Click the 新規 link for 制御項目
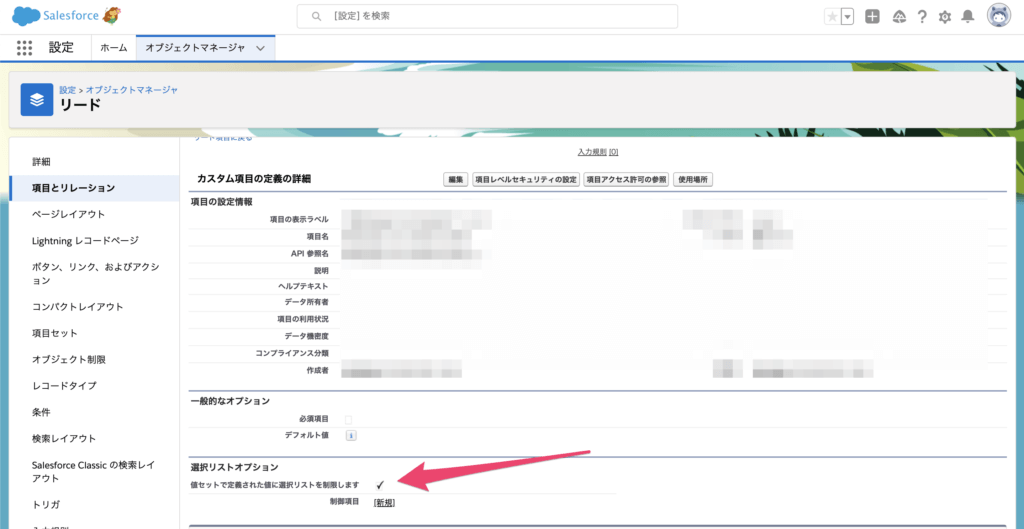 coord(384,502)
